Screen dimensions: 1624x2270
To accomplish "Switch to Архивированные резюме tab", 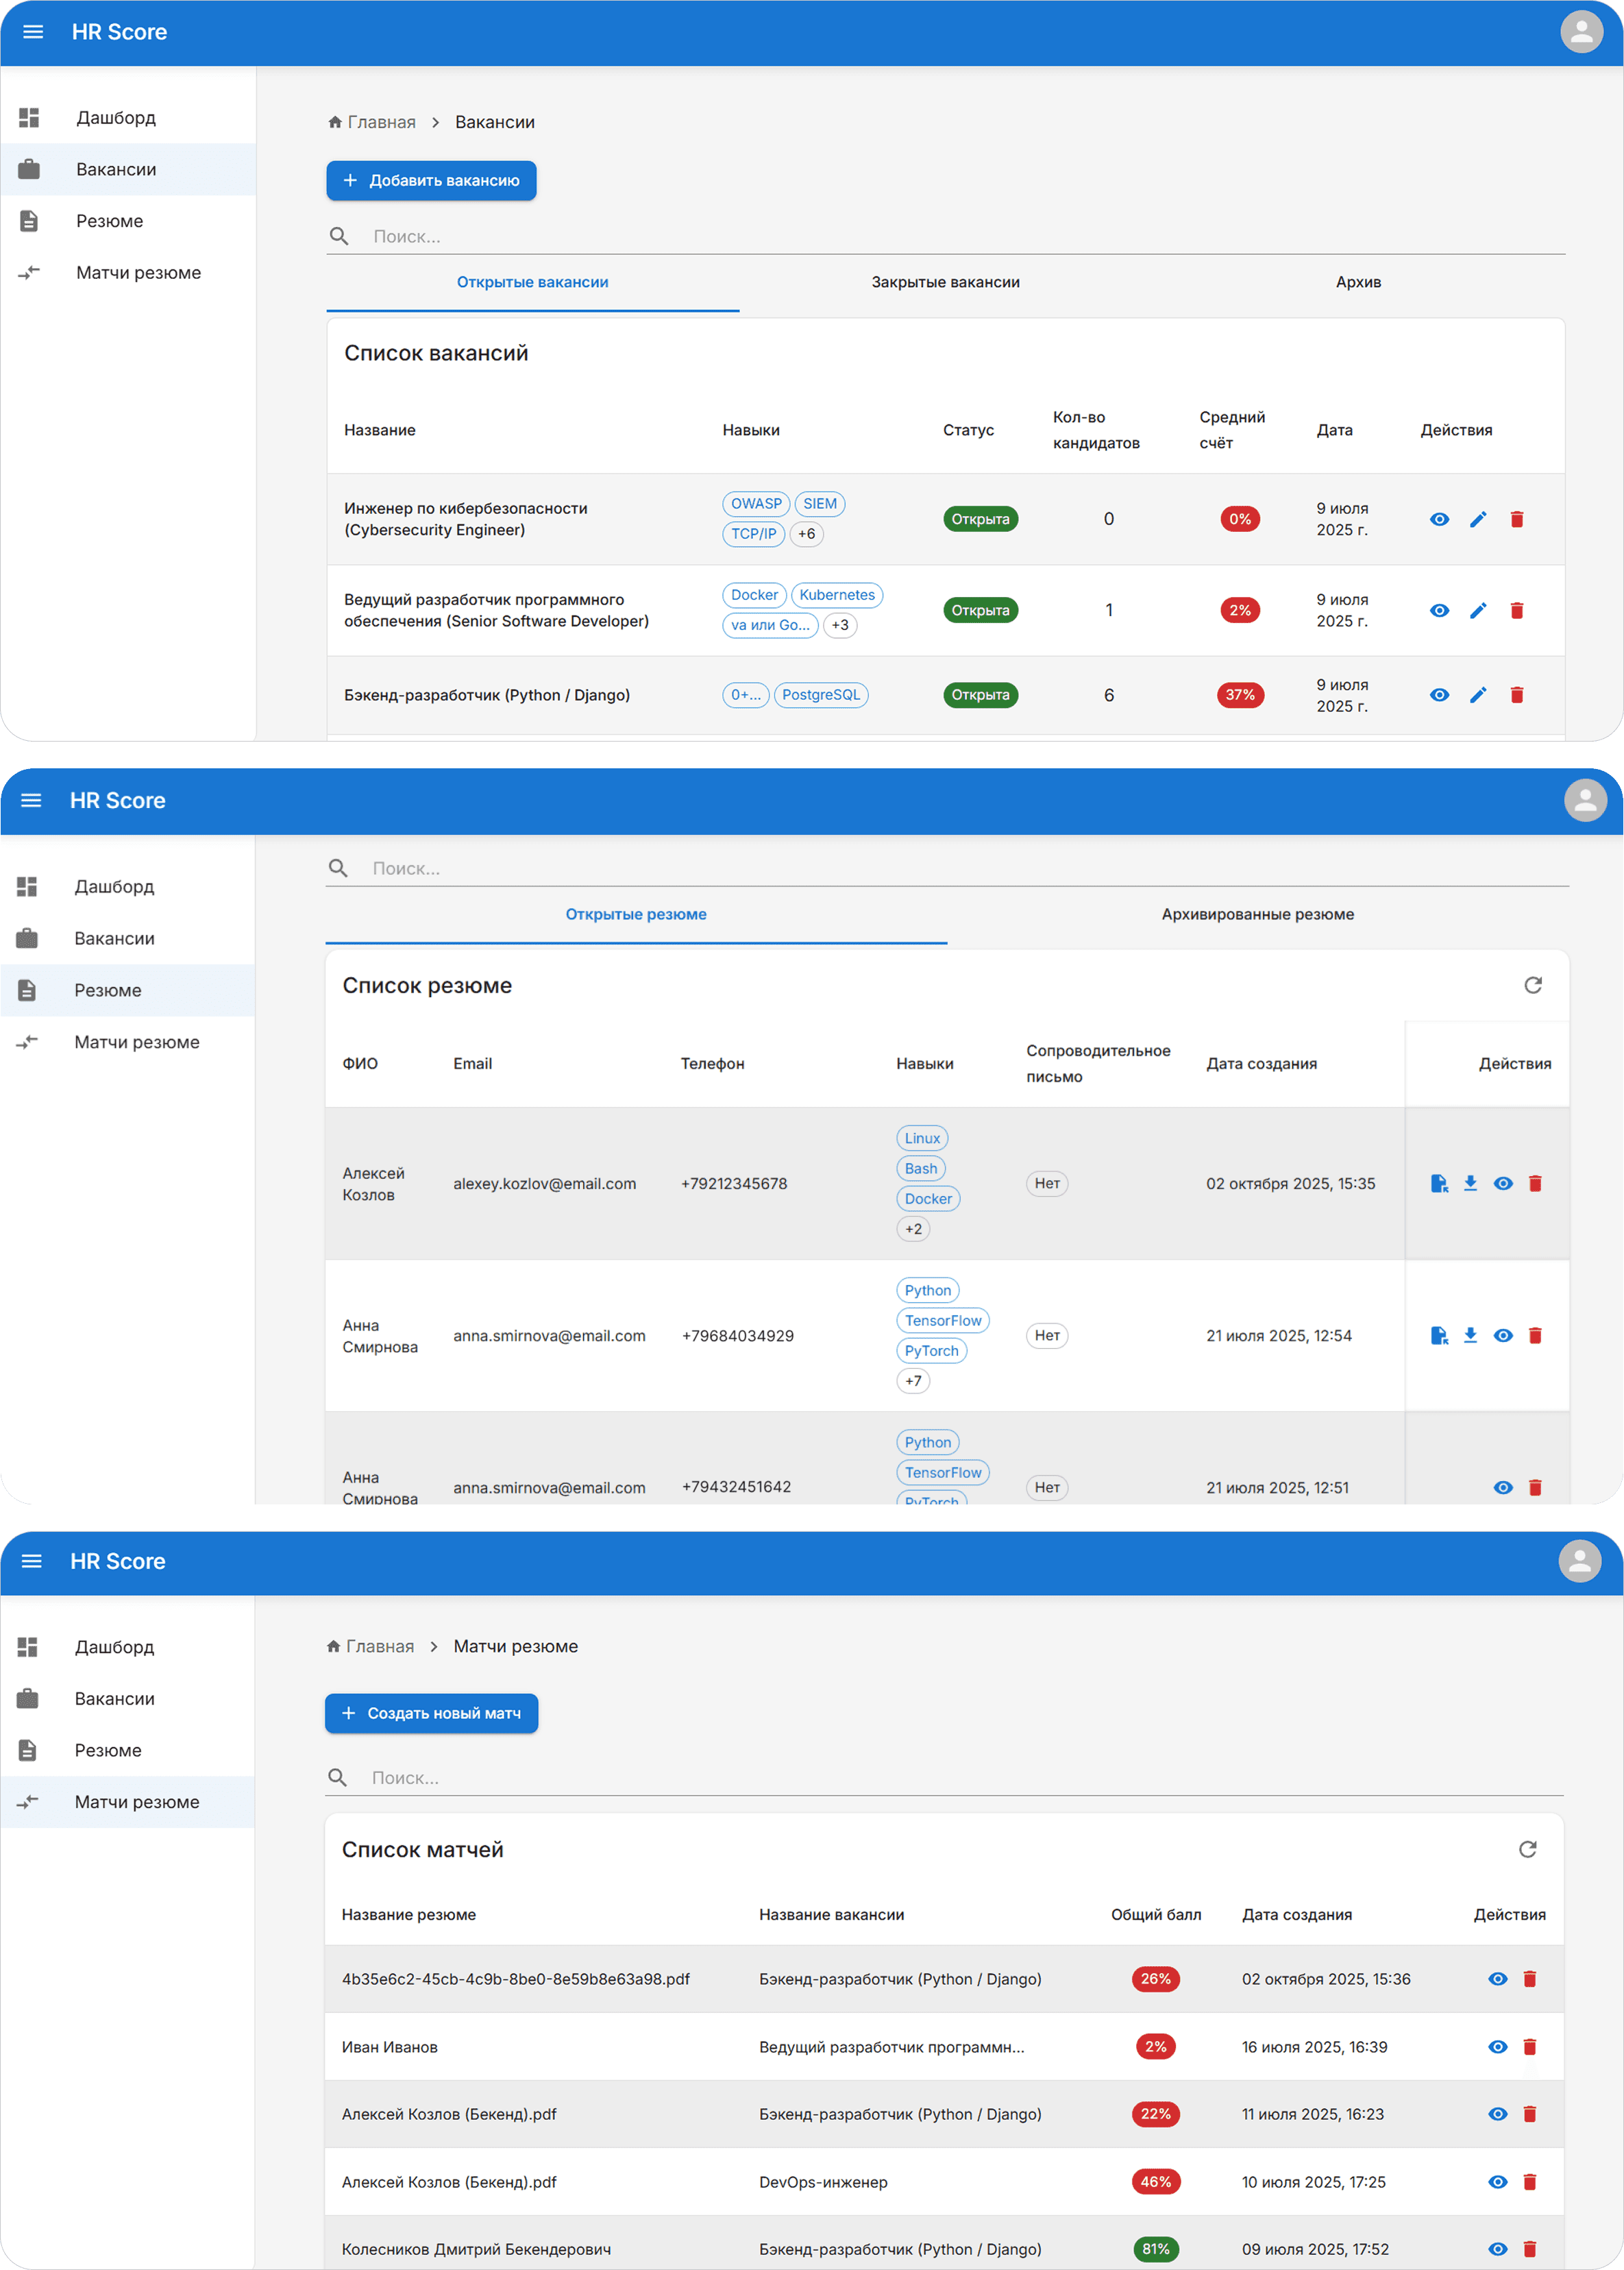I will pos(1257,915).
